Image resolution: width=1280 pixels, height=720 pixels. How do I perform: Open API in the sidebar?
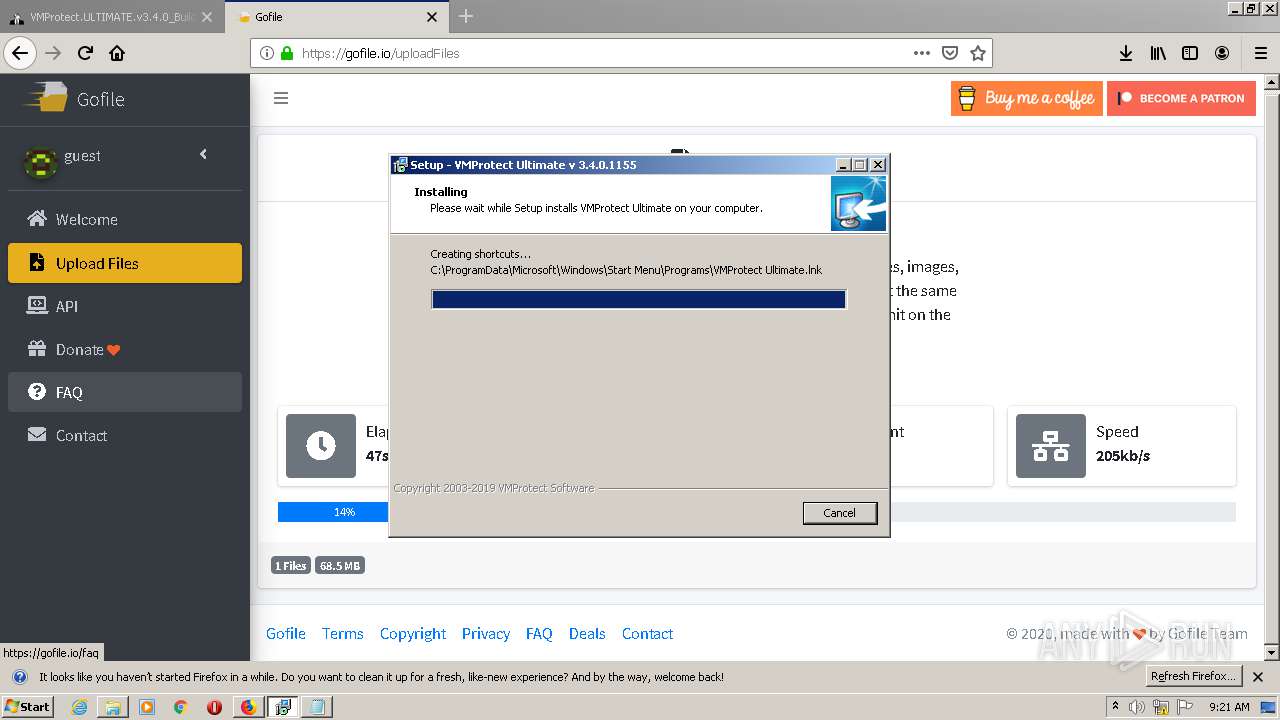[x=125, y=306]
